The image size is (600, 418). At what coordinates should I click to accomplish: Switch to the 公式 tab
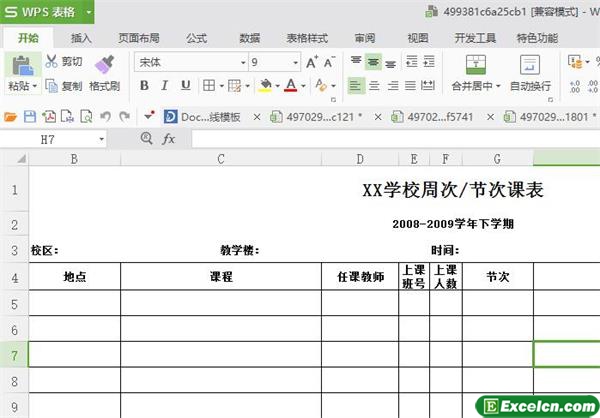[x=197, y=38]
